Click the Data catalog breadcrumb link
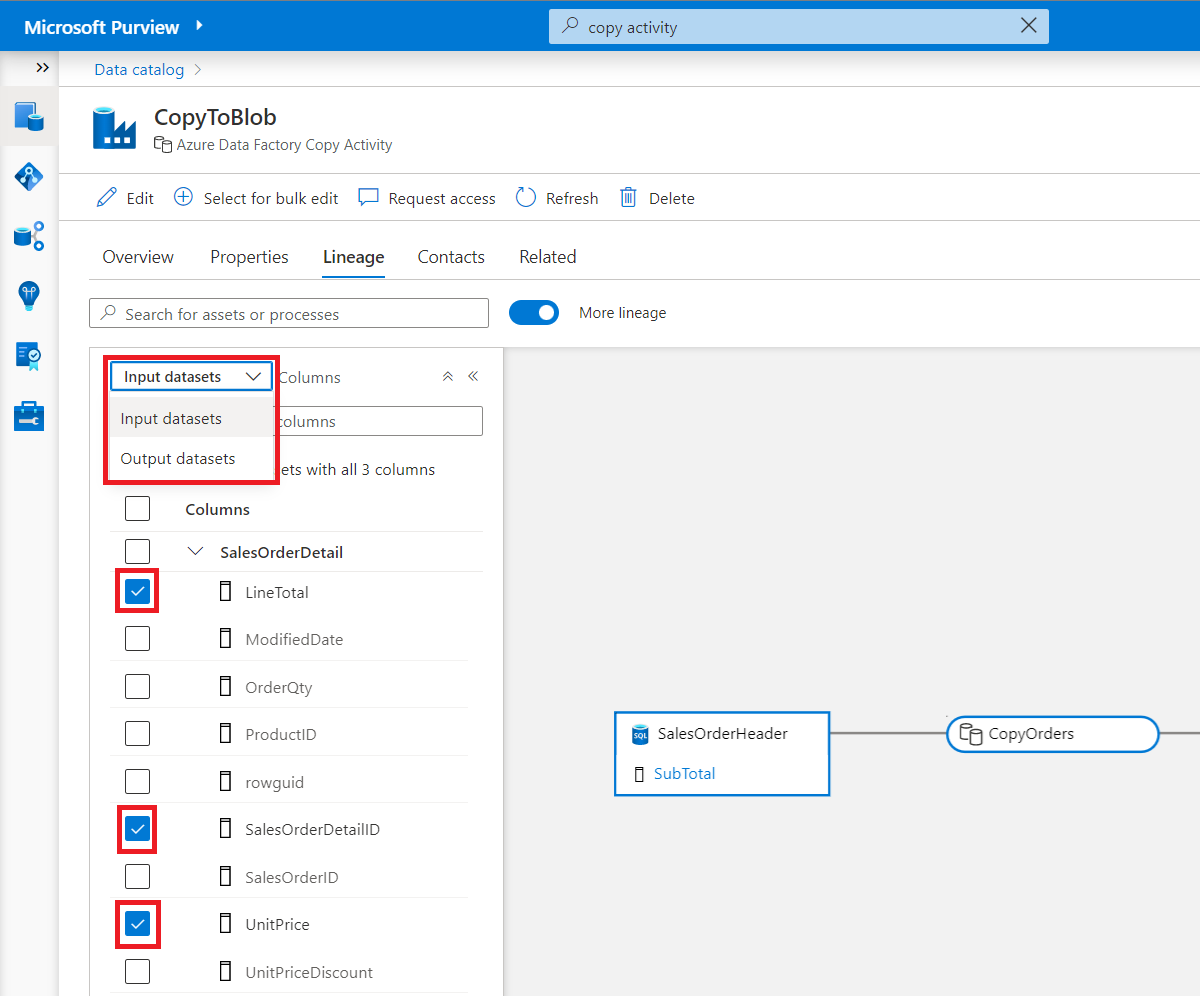This screenshot has width=1200, height=996. tap(139, 70)
